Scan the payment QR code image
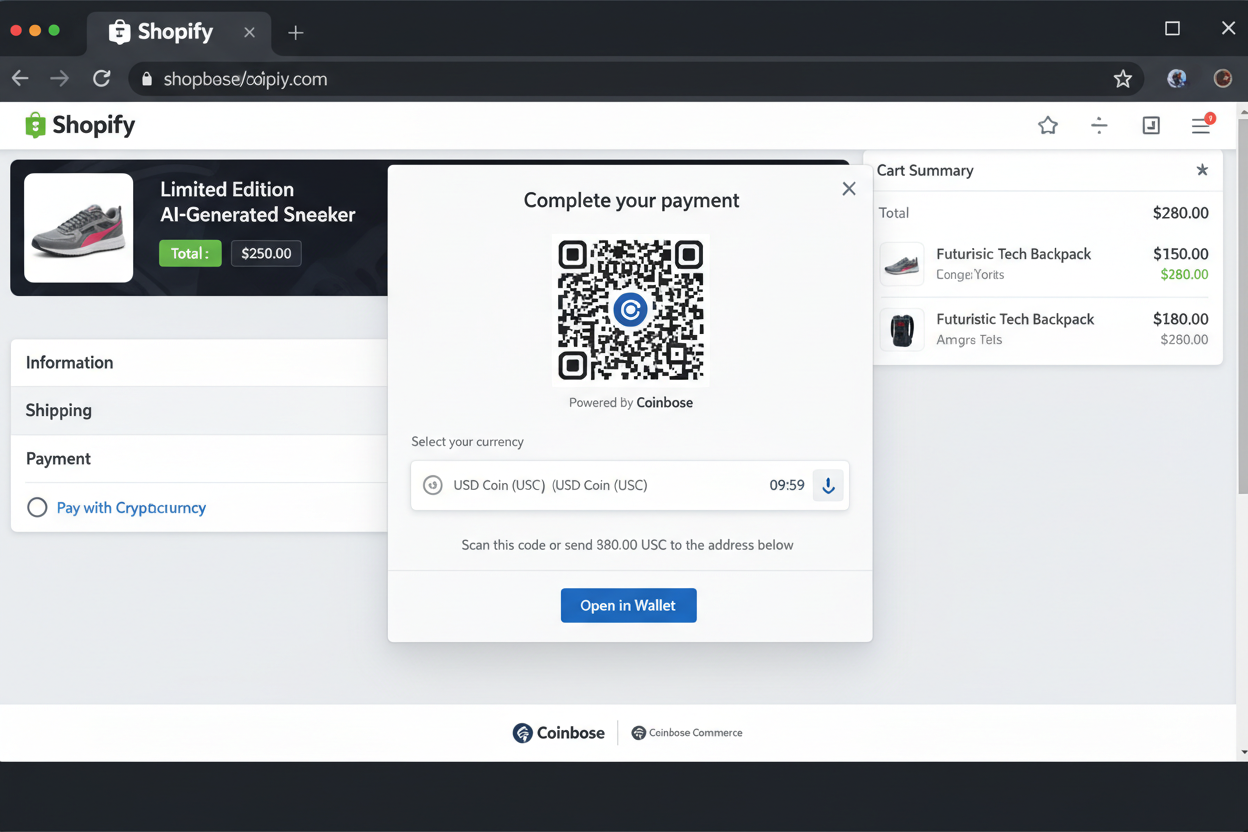This screenshot has height=832, width=1248. tap(630, 310)
